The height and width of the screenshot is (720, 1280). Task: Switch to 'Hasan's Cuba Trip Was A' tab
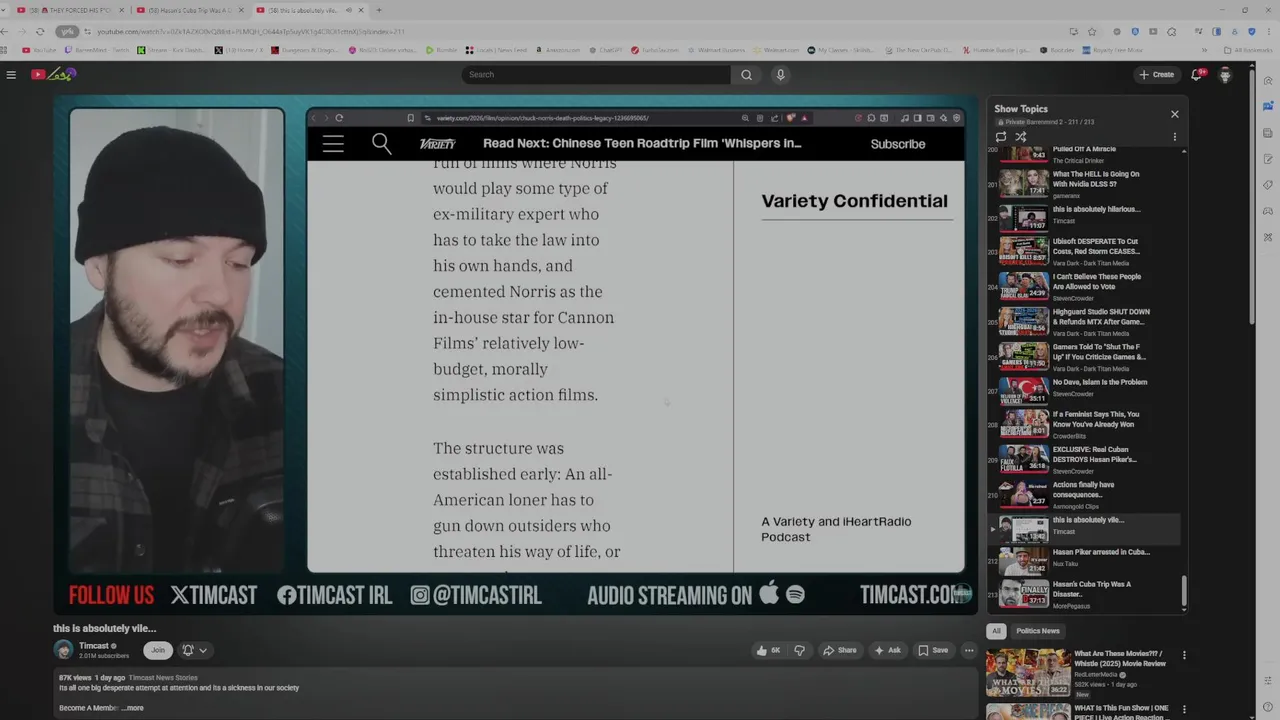click(188, 10)
